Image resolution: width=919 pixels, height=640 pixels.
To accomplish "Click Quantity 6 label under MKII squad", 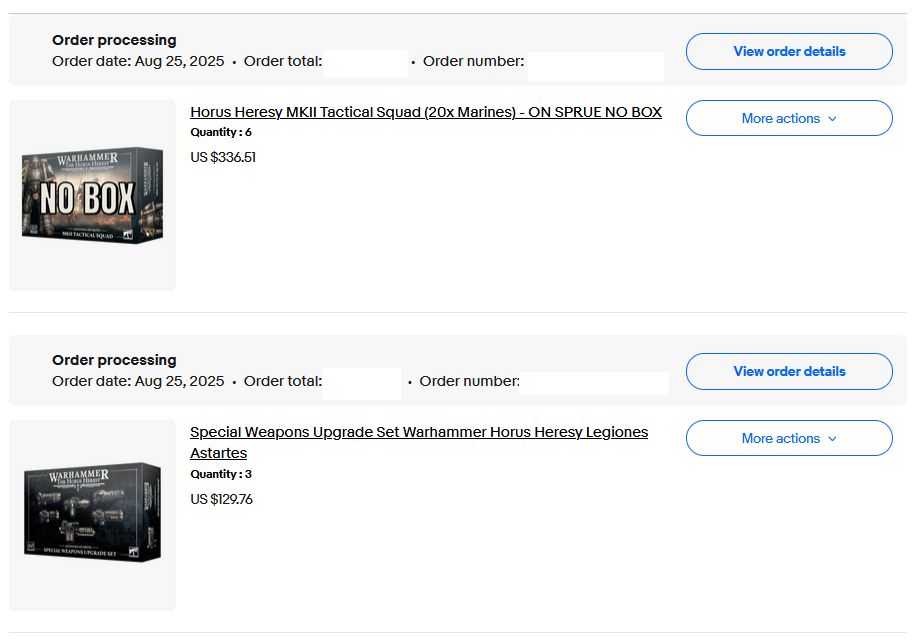I will tap(221, 132).
